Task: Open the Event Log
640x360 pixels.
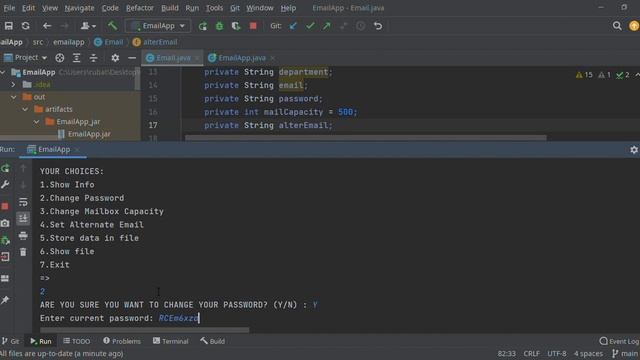Action: pos(619,341)
